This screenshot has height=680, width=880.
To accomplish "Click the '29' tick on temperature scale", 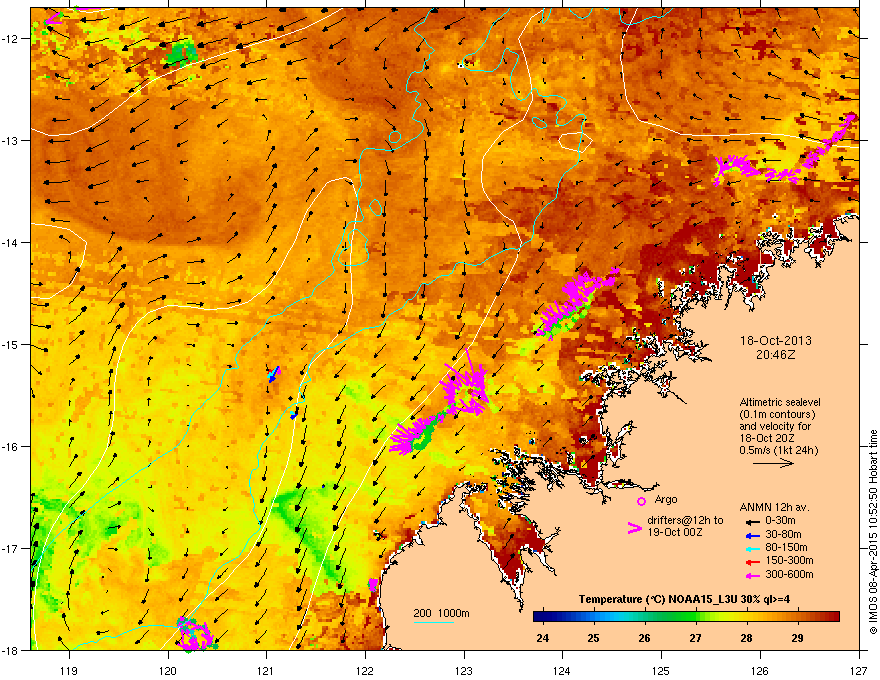I will tap(797, 638).
